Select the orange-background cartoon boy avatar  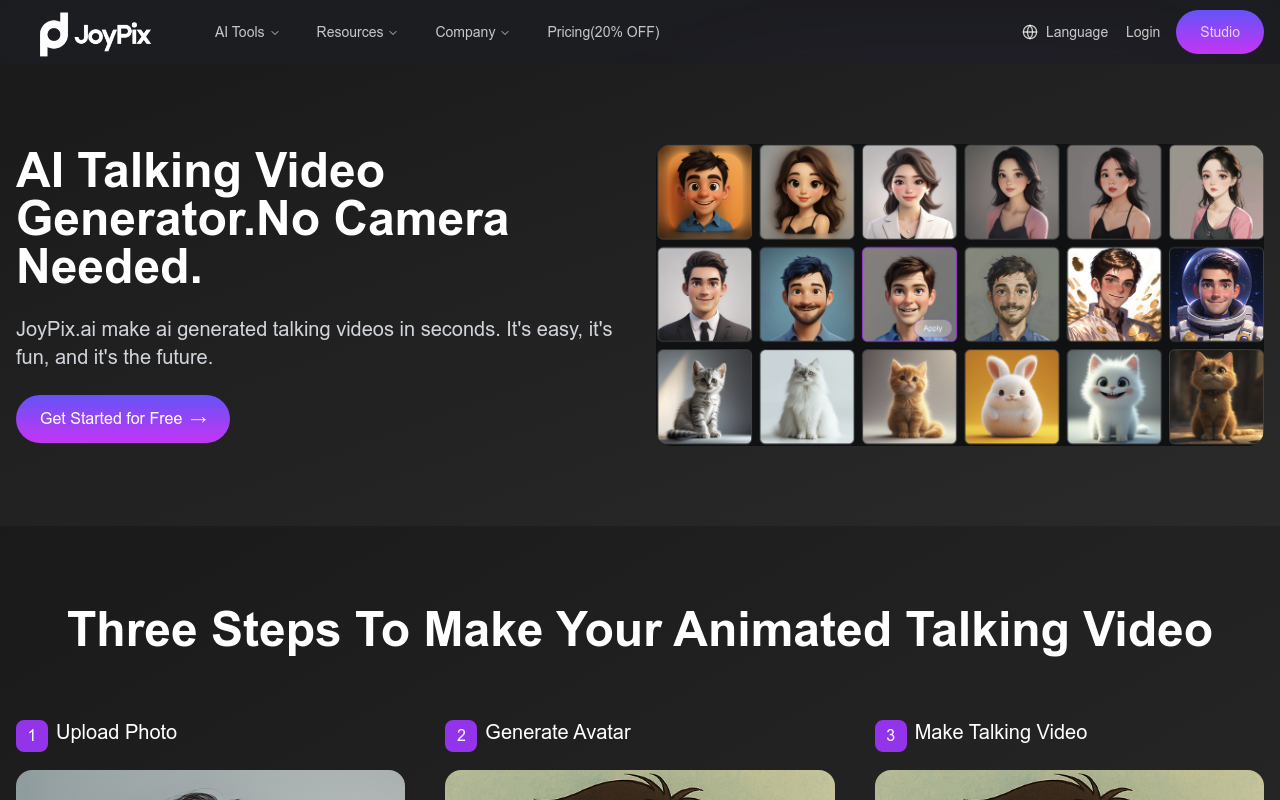(705, 193)
